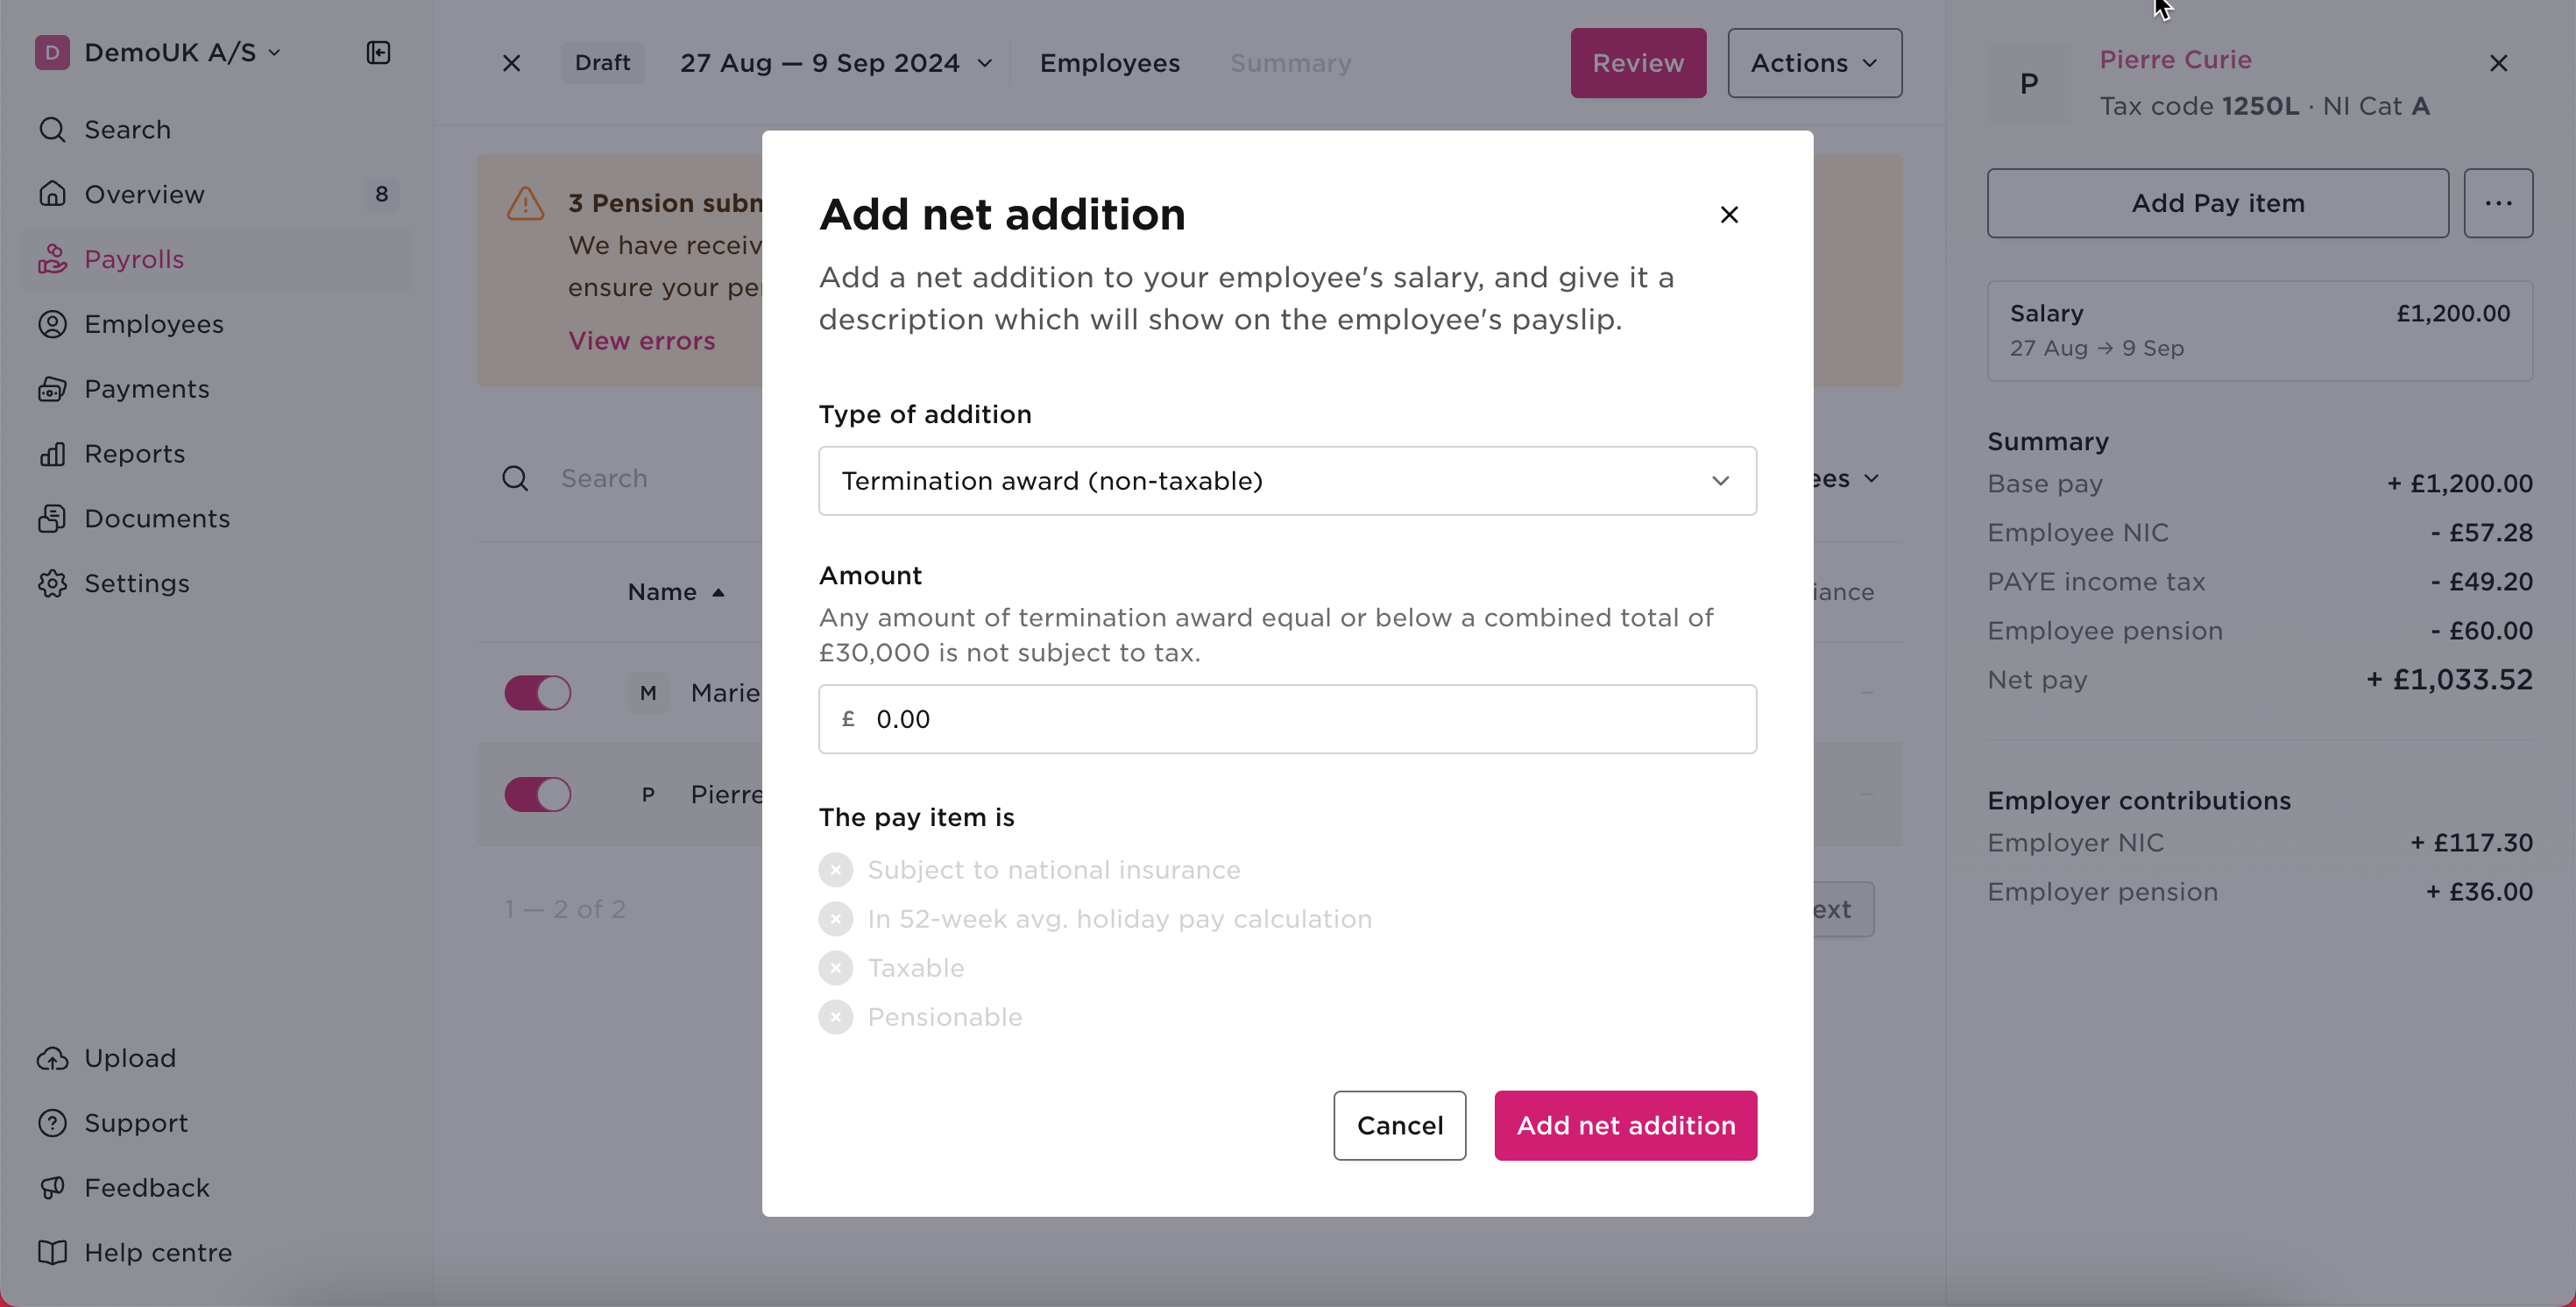Select the Employees person icon in sidebar

click(53, 323)
